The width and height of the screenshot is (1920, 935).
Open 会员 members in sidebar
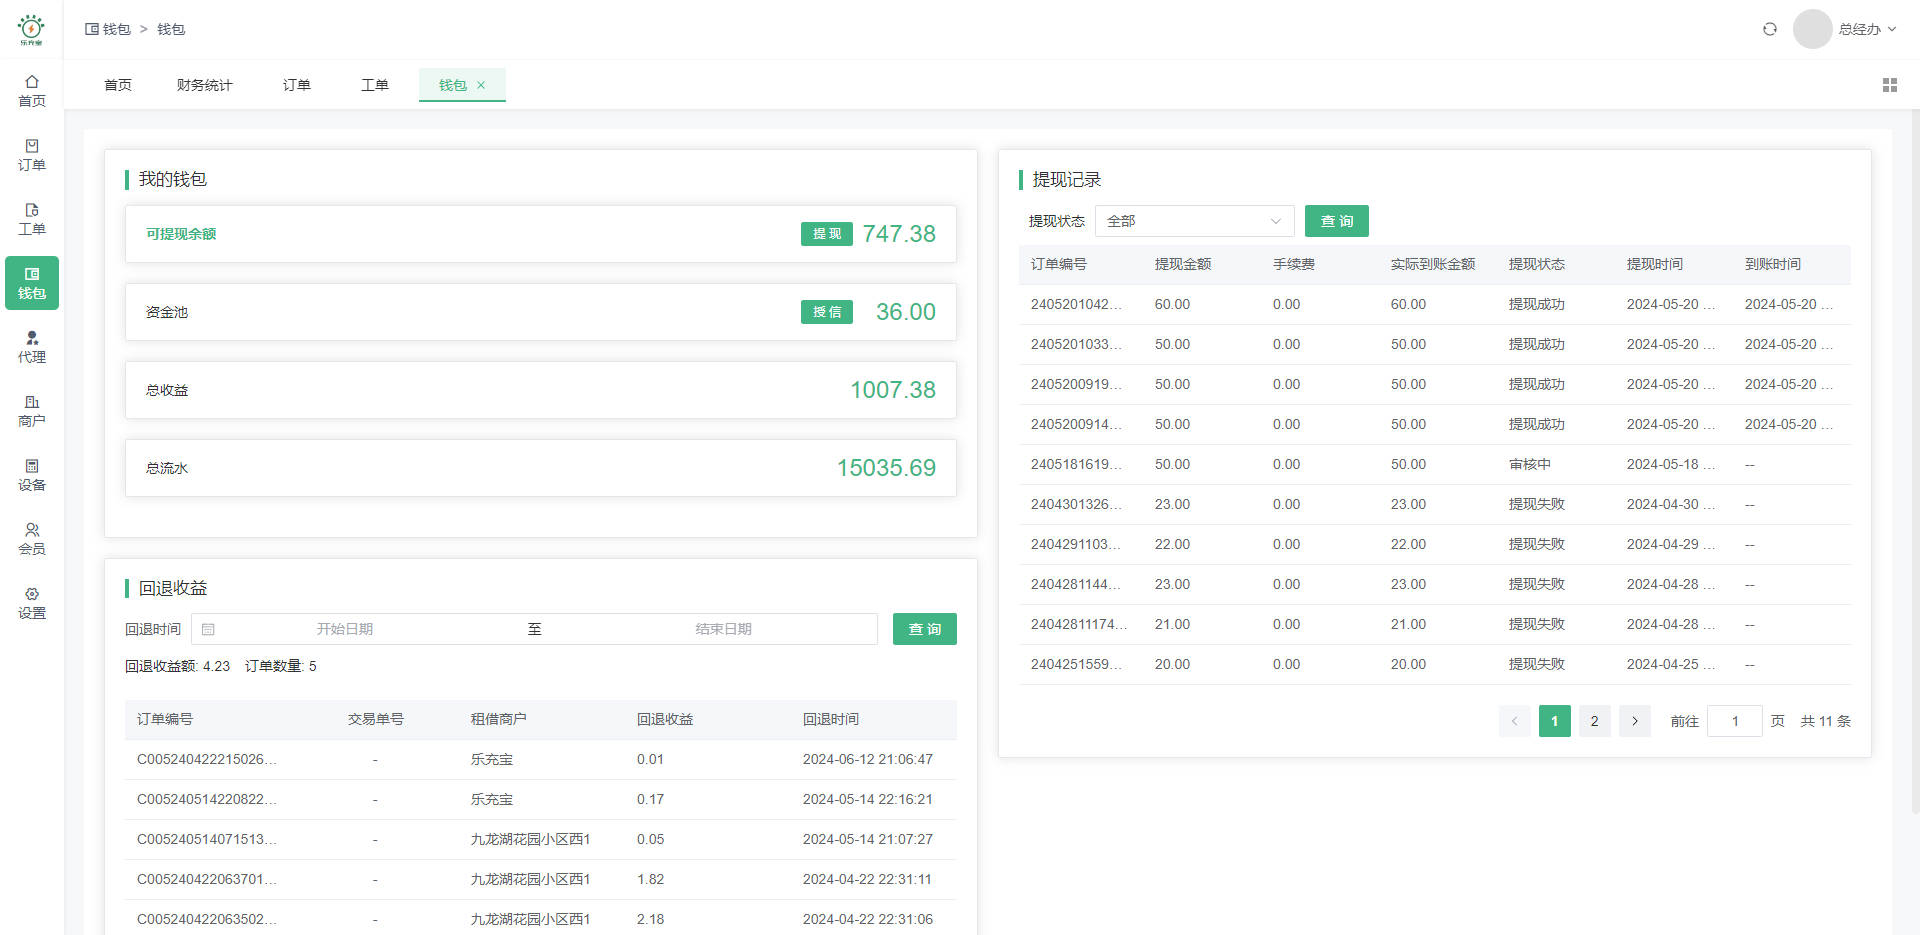(32, 539)
